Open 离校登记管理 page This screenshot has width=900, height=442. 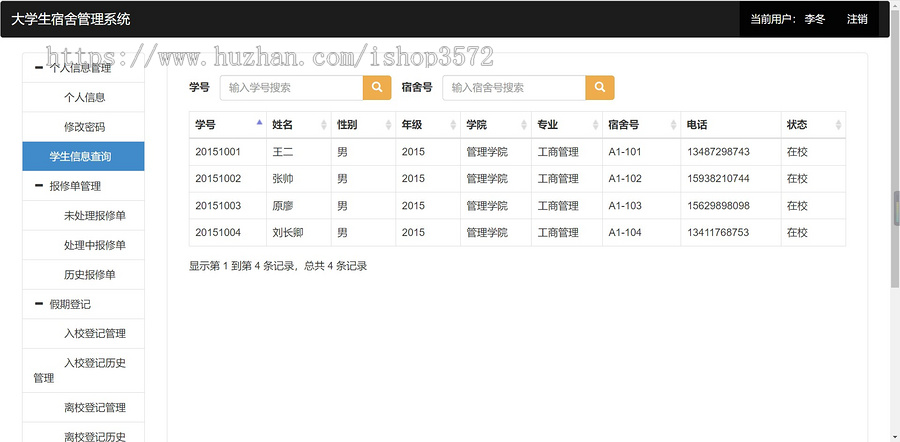click(84, 408)
